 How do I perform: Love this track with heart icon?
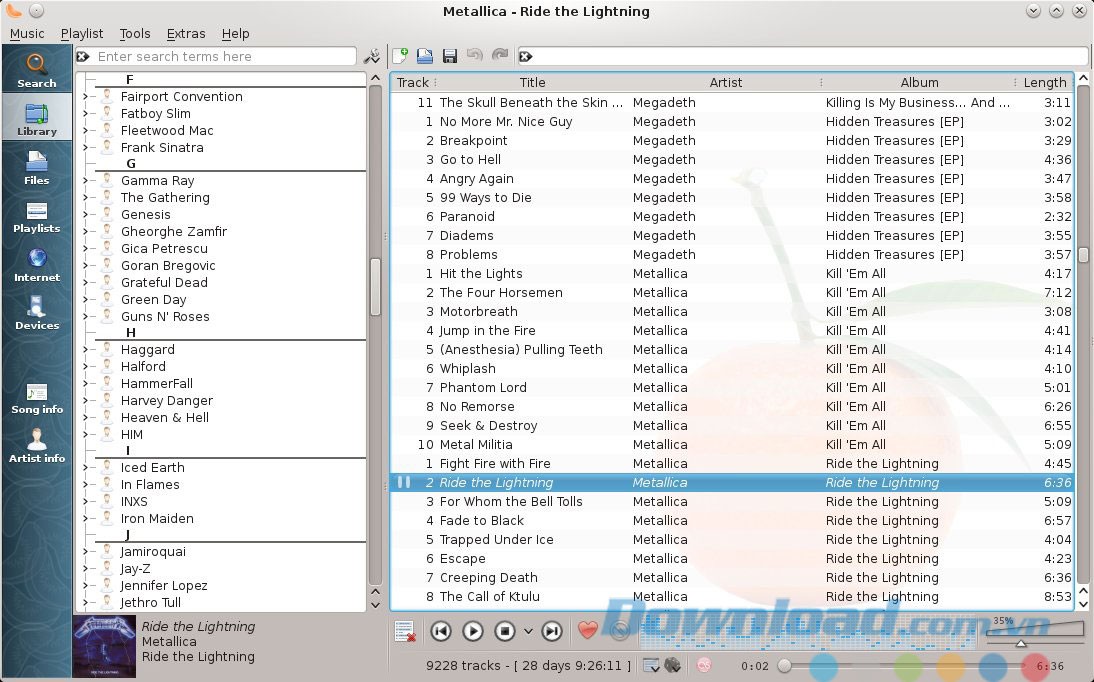(588, 631)
